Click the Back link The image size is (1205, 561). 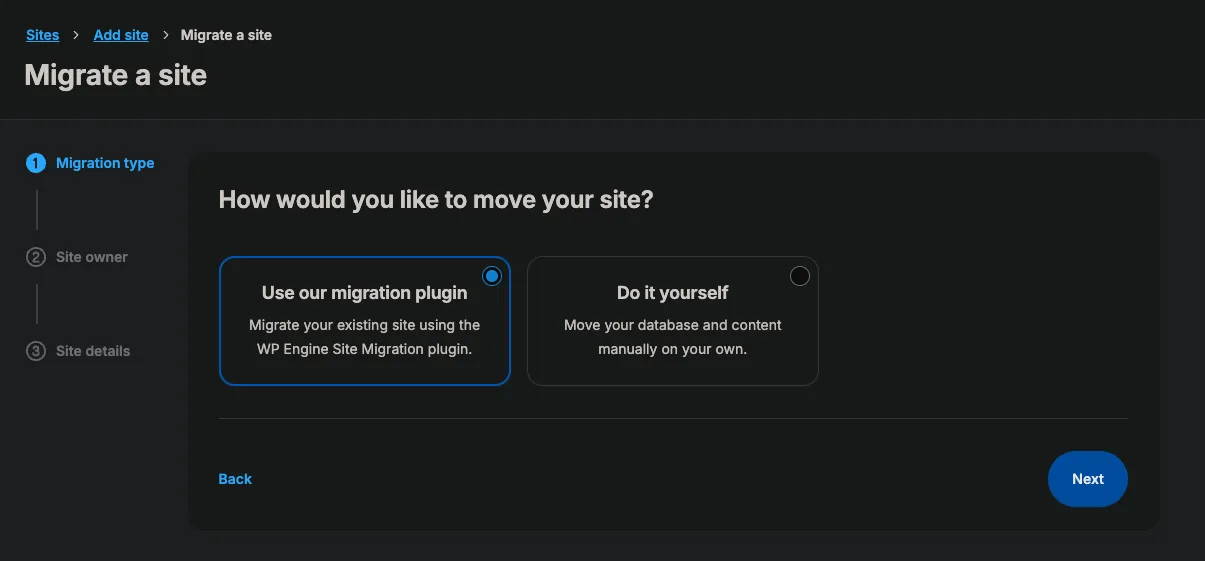(235, 479)
